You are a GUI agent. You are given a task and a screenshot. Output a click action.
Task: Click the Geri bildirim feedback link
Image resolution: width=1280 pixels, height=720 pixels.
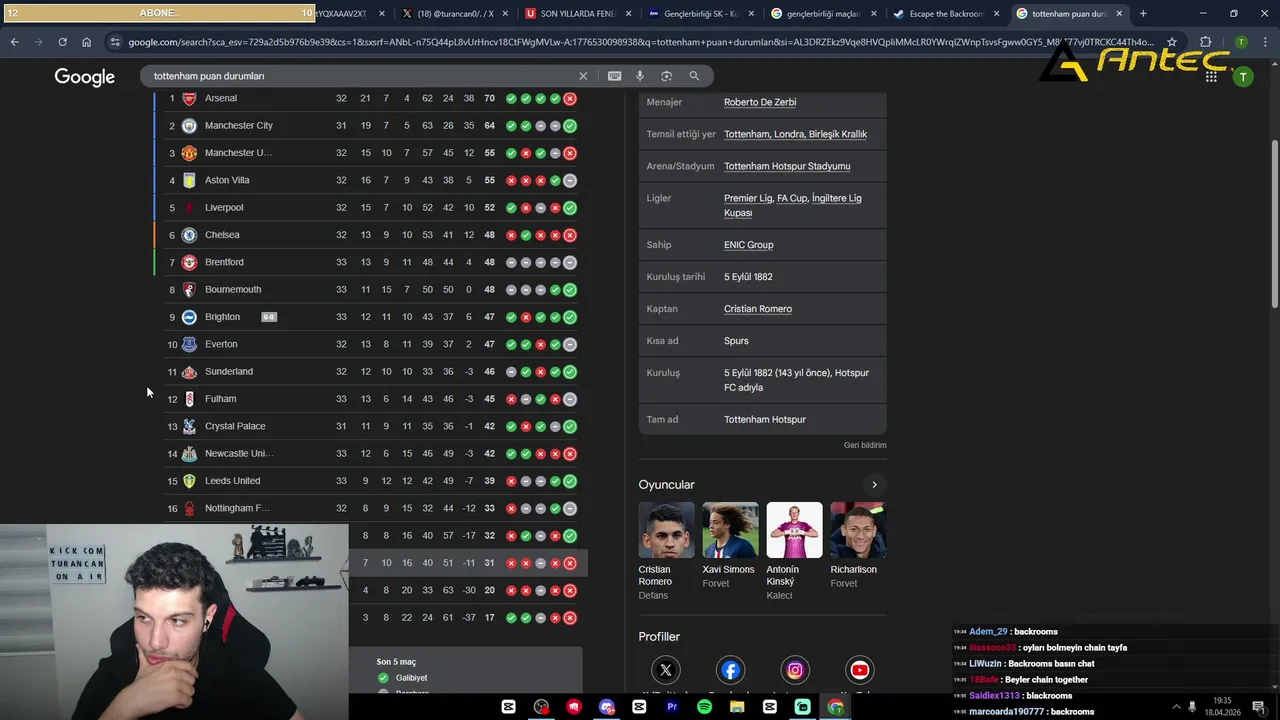click(865, 445)
